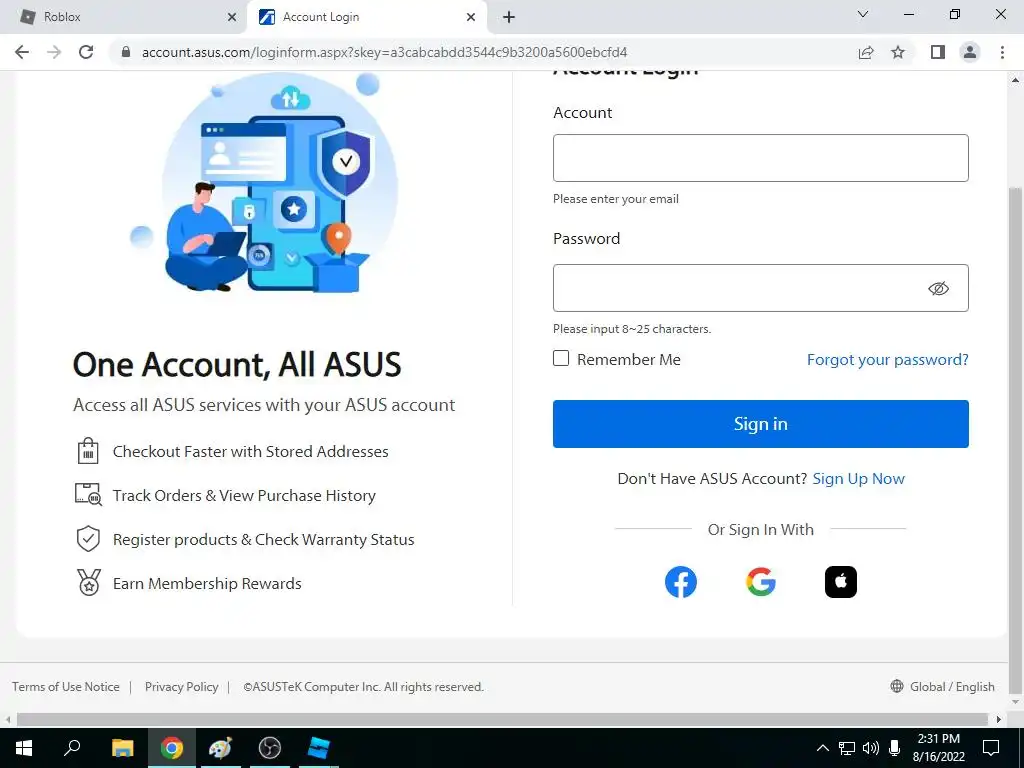
Task: Sign in with the Facebook icon
Action: pos(680,582)
